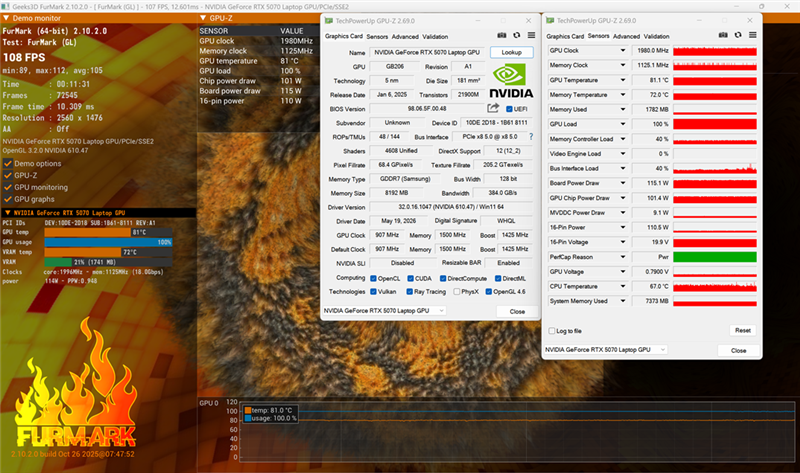Open GPU selector in Sensors window
Viewport: 800px width, 473px height.
click(x=606, y=350)
